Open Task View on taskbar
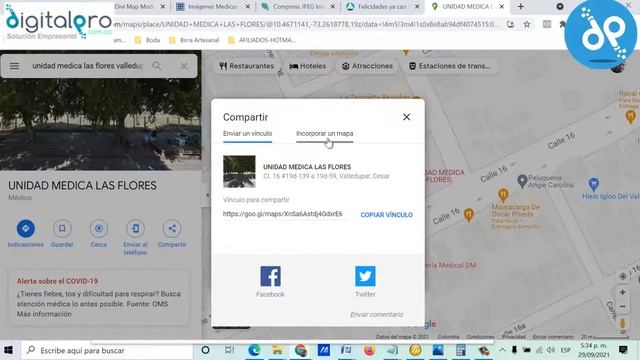Screen dimensions: 640x360 229,350
